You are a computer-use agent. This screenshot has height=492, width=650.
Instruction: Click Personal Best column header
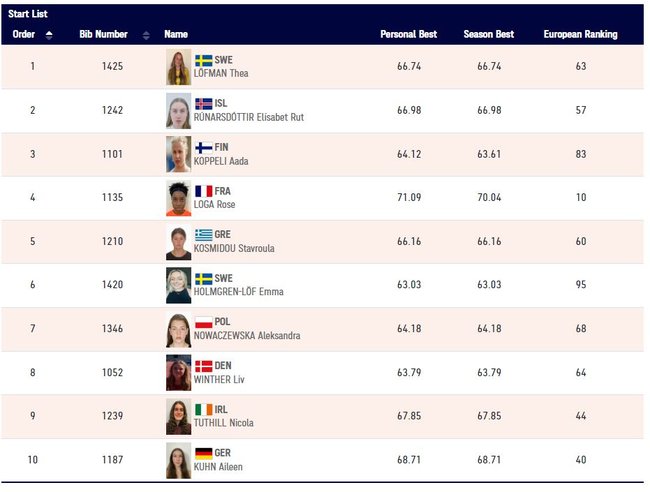[x=408, y=35]
